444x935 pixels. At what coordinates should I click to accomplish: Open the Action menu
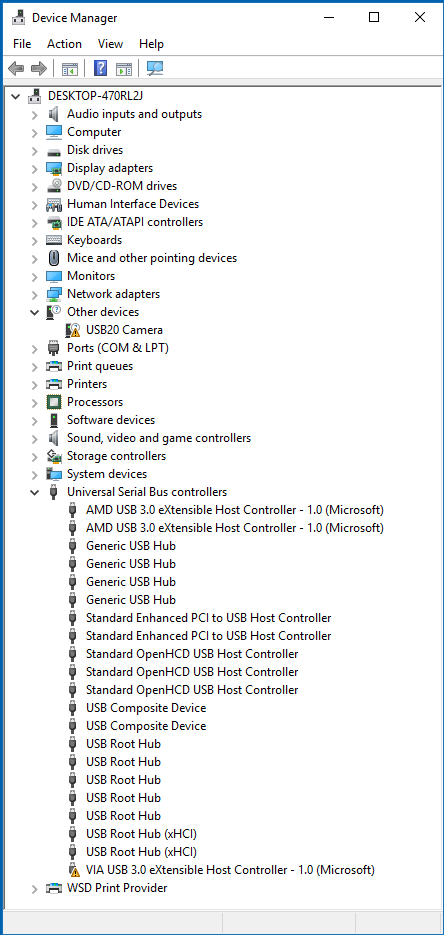64,44
